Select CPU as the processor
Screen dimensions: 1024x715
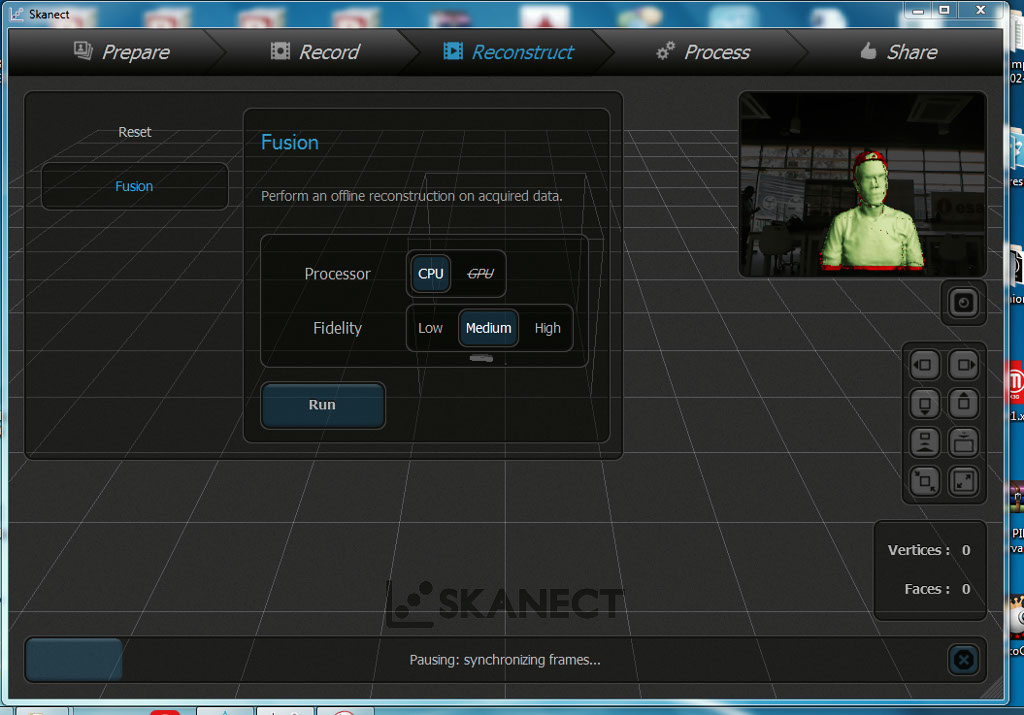[x=431, y=274]
